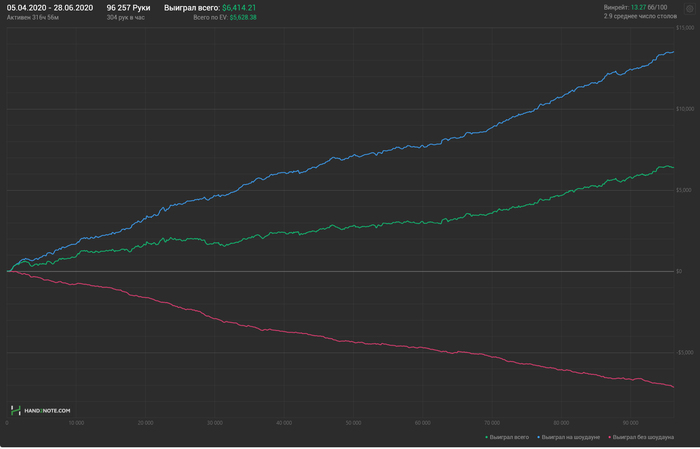
Task: Click the end of the green total line
Action: [673, 167]
